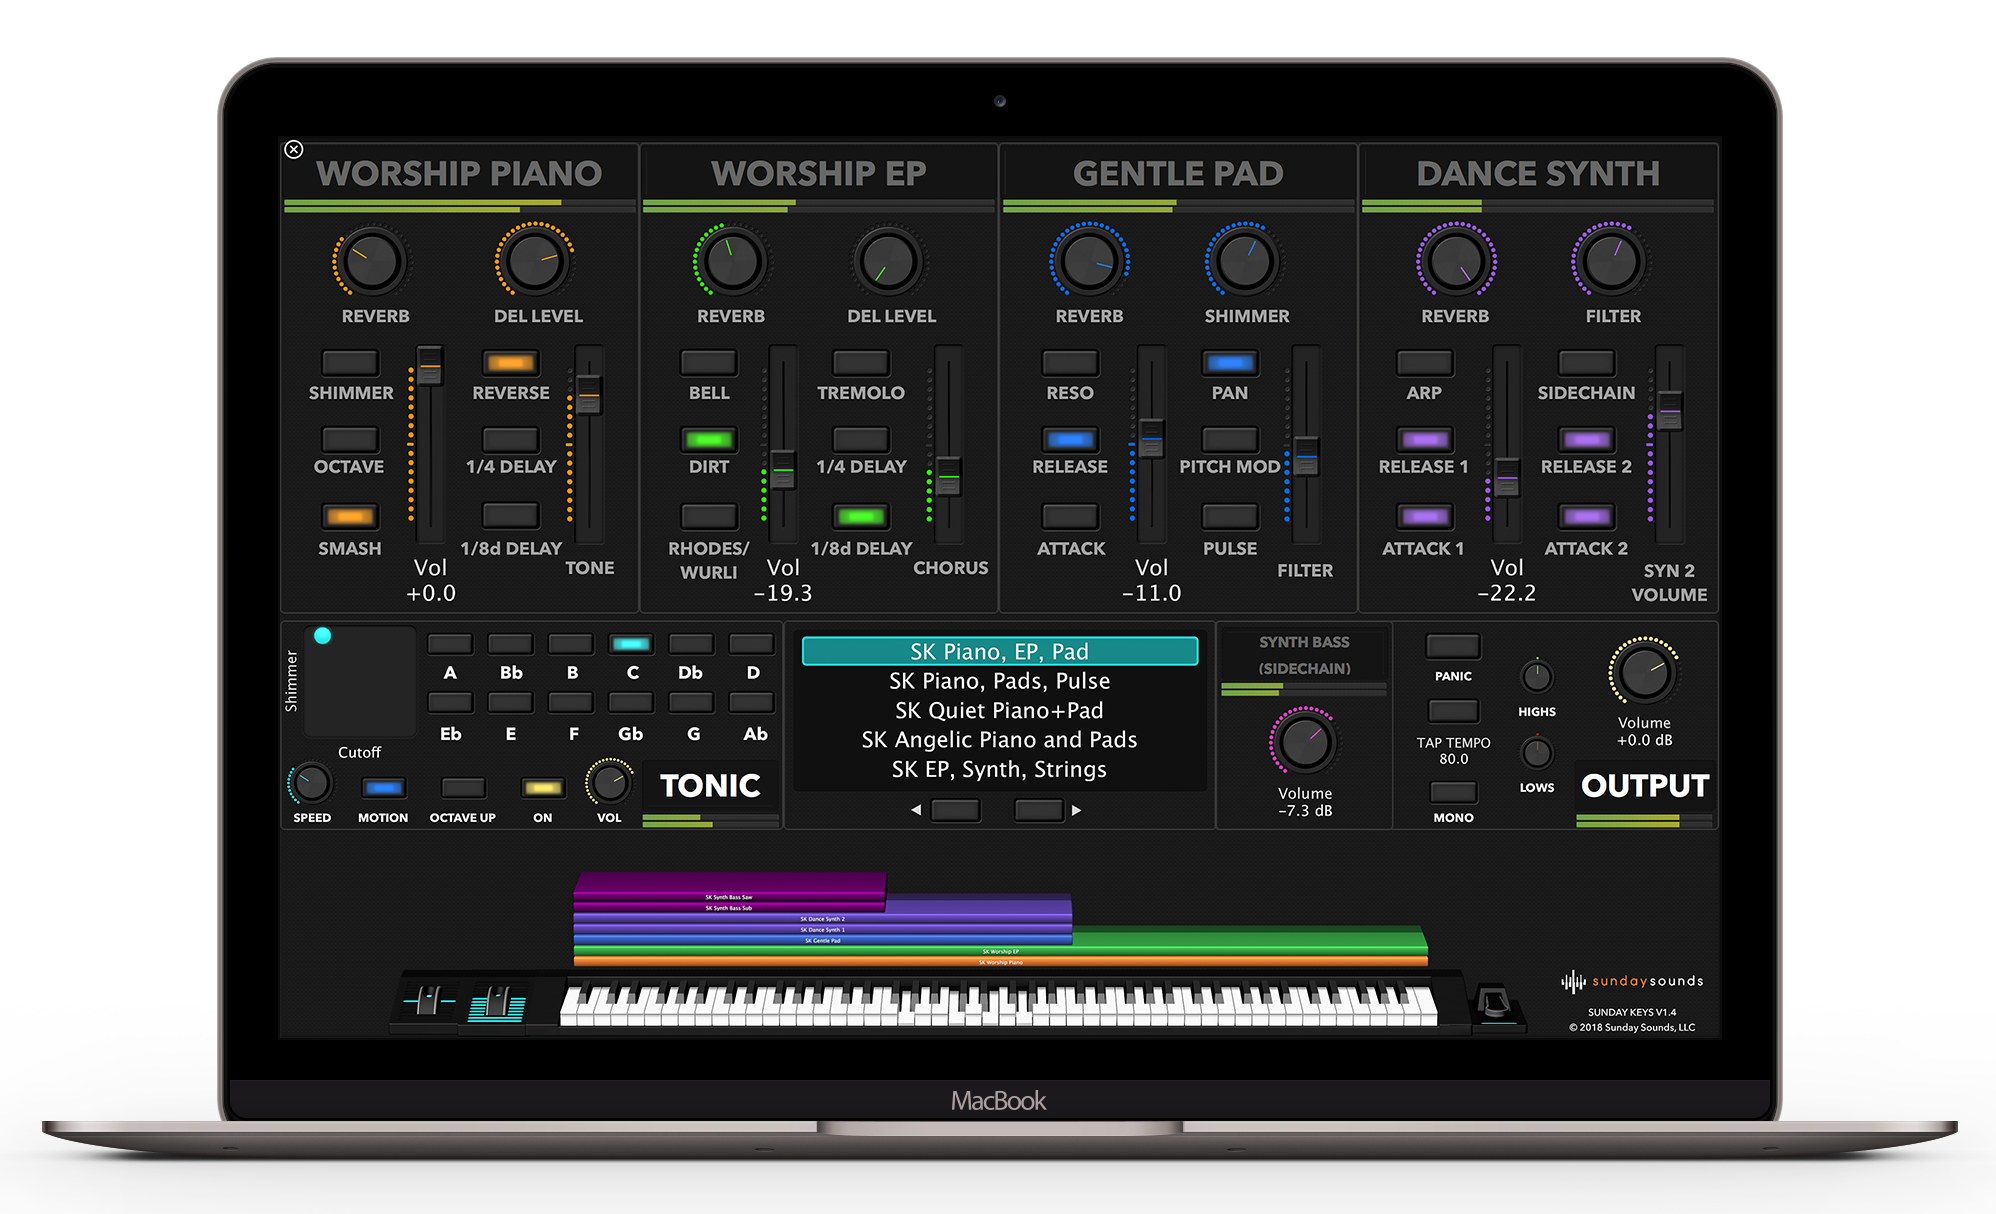Toggle Sidechain on Dance Synth
This screenshot has width=1996, height=1214.
click(x=1586, y=362)
